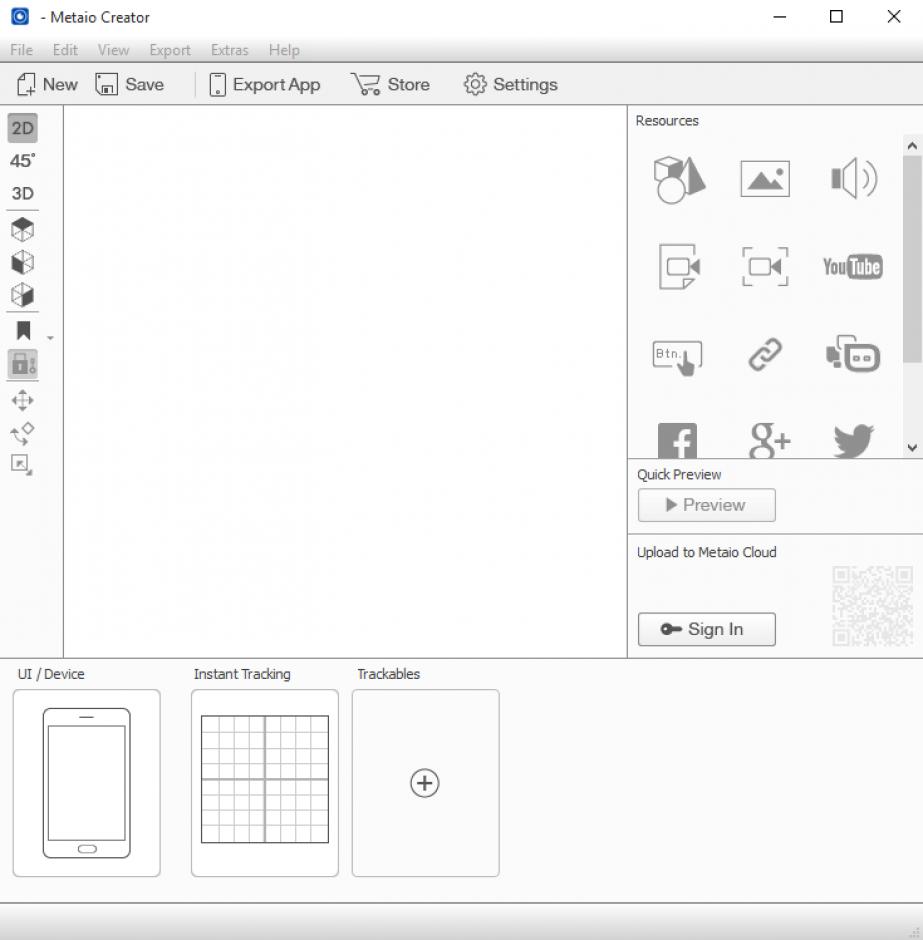923x940 pixels.
Task: Select the Scale tool
Action: click(x=22, y=465)
